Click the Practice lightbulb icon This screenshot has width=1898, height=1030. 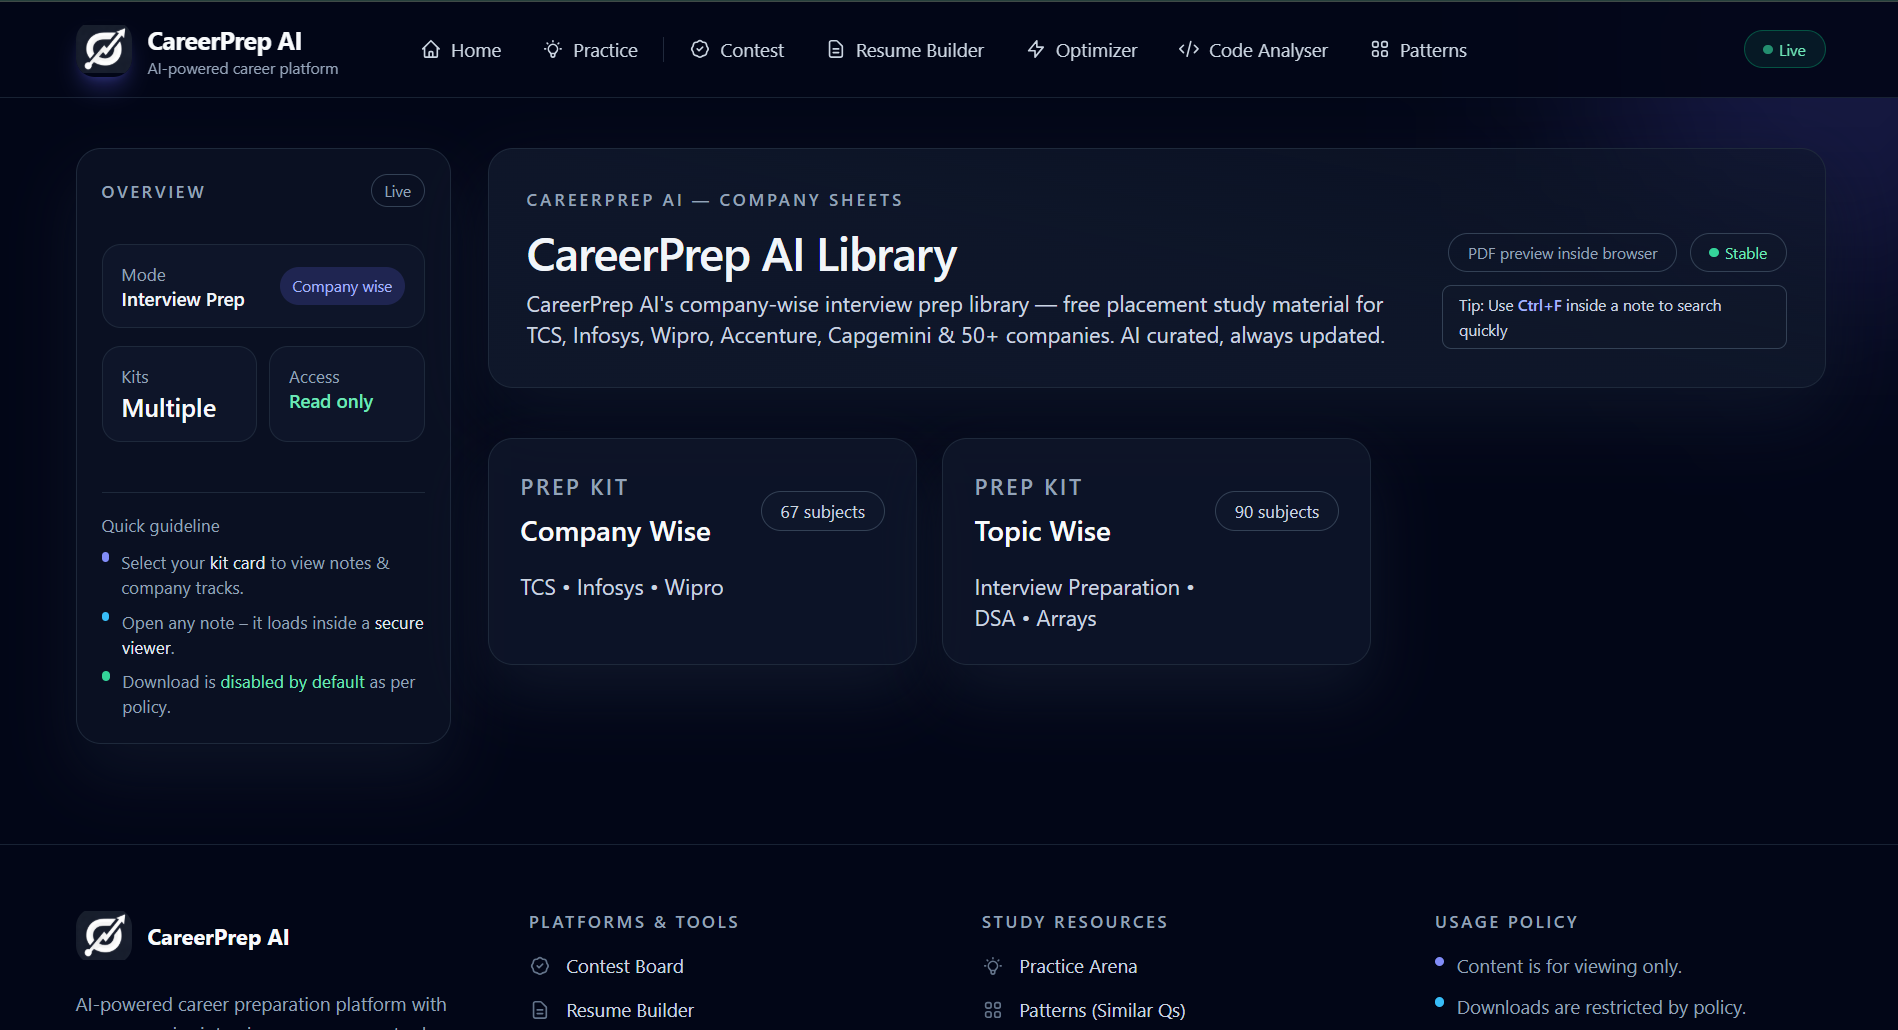pyautogui.click(x=553, y=50)
